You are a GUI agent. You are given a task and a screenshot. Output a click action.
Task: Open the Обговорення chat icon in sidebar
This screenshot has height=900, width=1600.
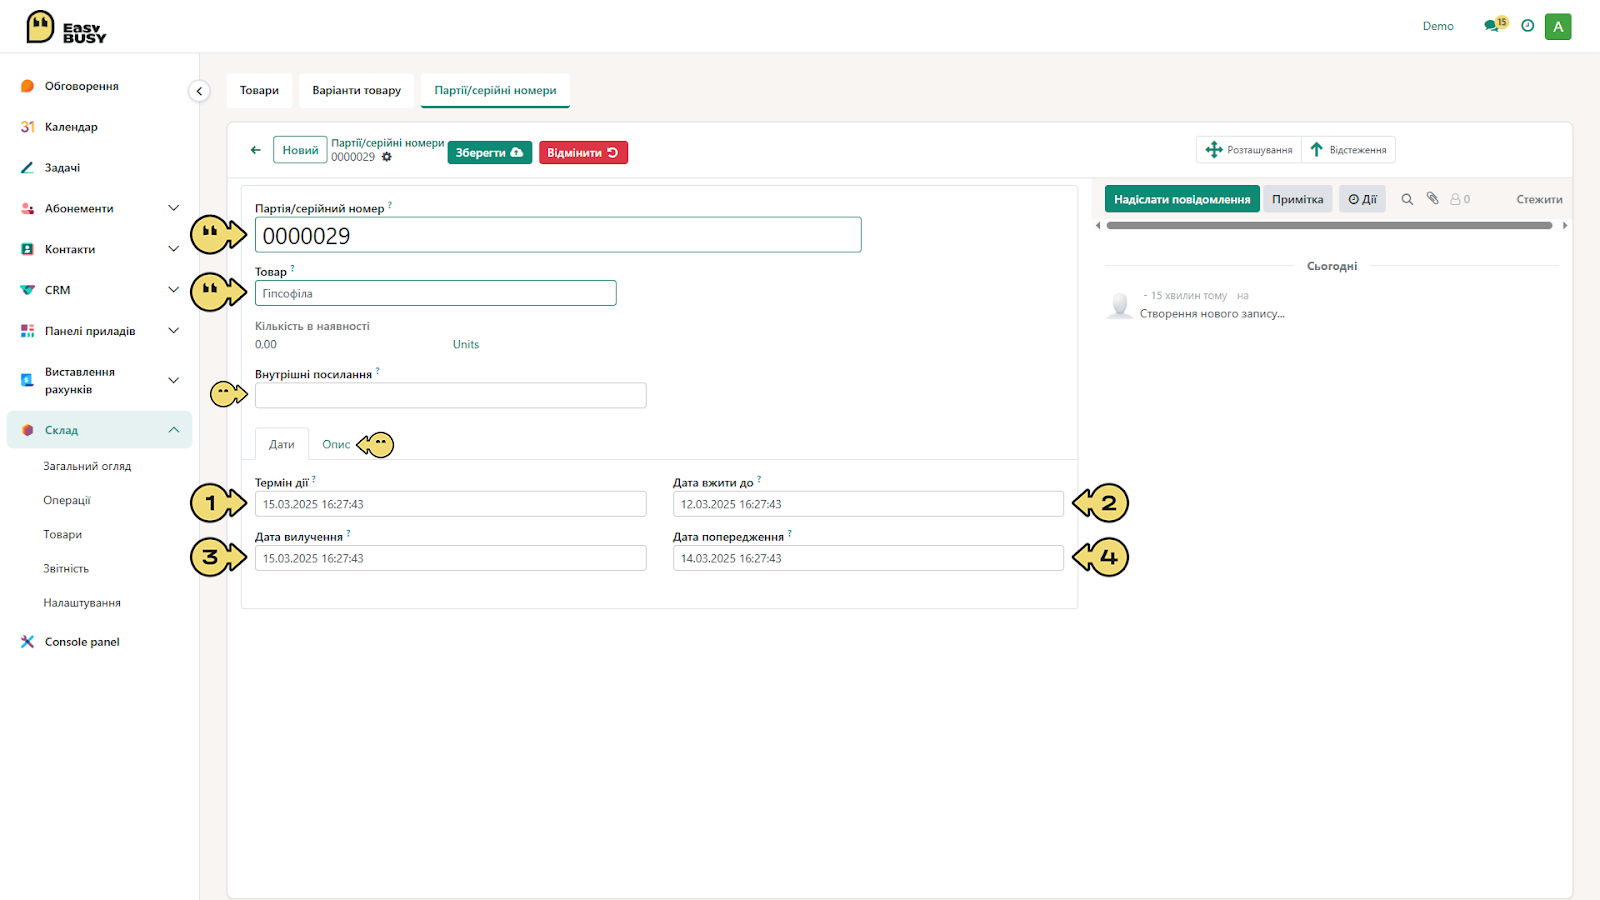point(27,86)
